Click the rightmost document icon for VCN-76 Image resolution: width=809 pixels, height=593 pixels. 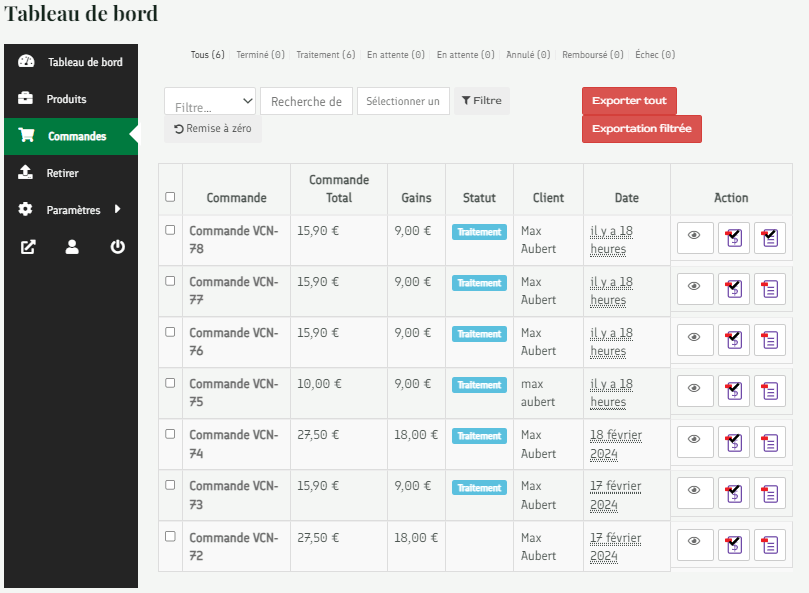(x=770, y=340)
